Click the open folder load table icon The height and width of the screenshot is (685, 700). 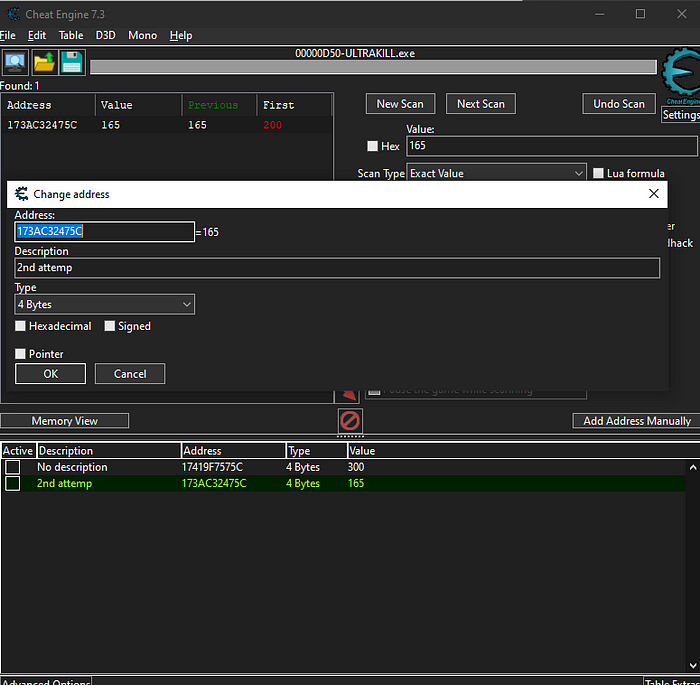pyautogui.click(x=44, y=63)
